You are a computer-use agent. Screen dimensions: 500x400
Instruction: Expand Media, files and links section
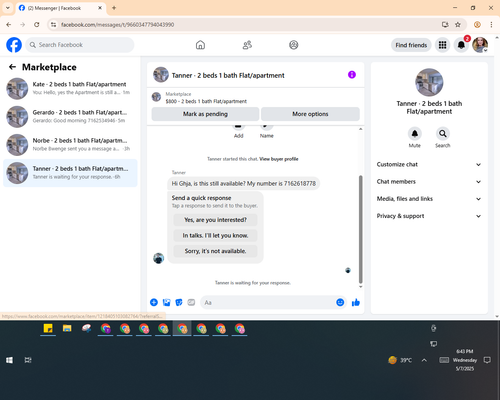pos(429,199)
